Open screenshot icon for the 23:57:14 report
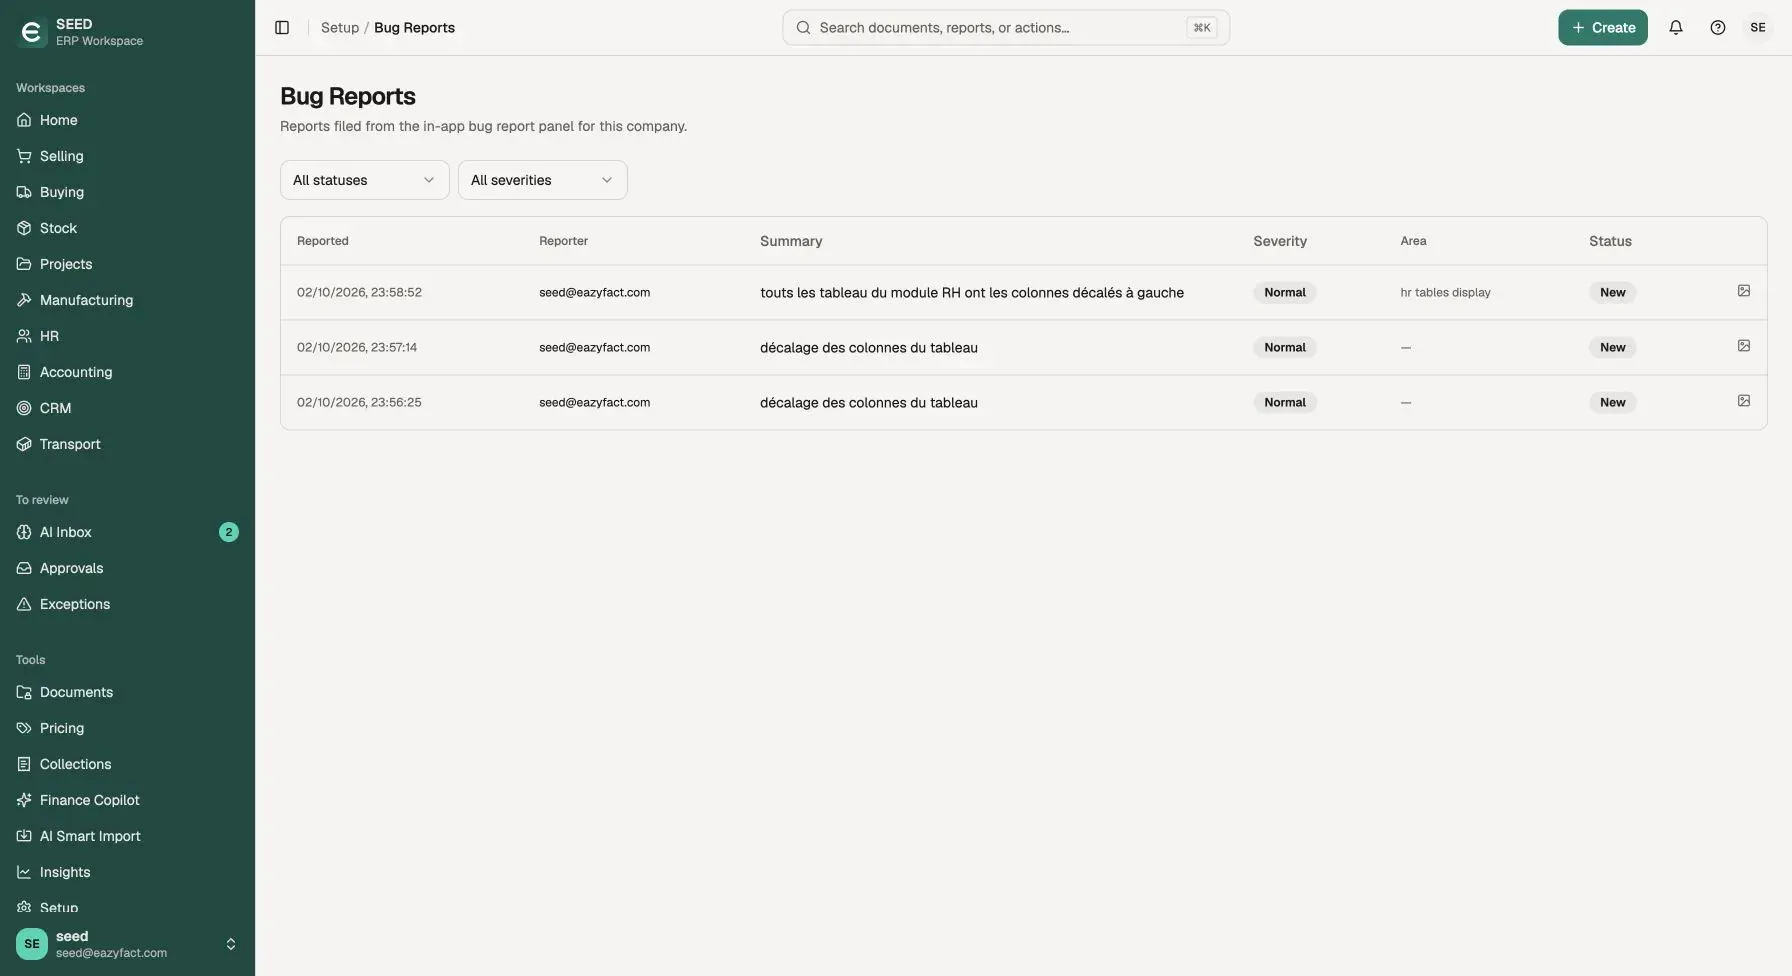Screen dimensions: 1792x976 (x=1744, y=346)
